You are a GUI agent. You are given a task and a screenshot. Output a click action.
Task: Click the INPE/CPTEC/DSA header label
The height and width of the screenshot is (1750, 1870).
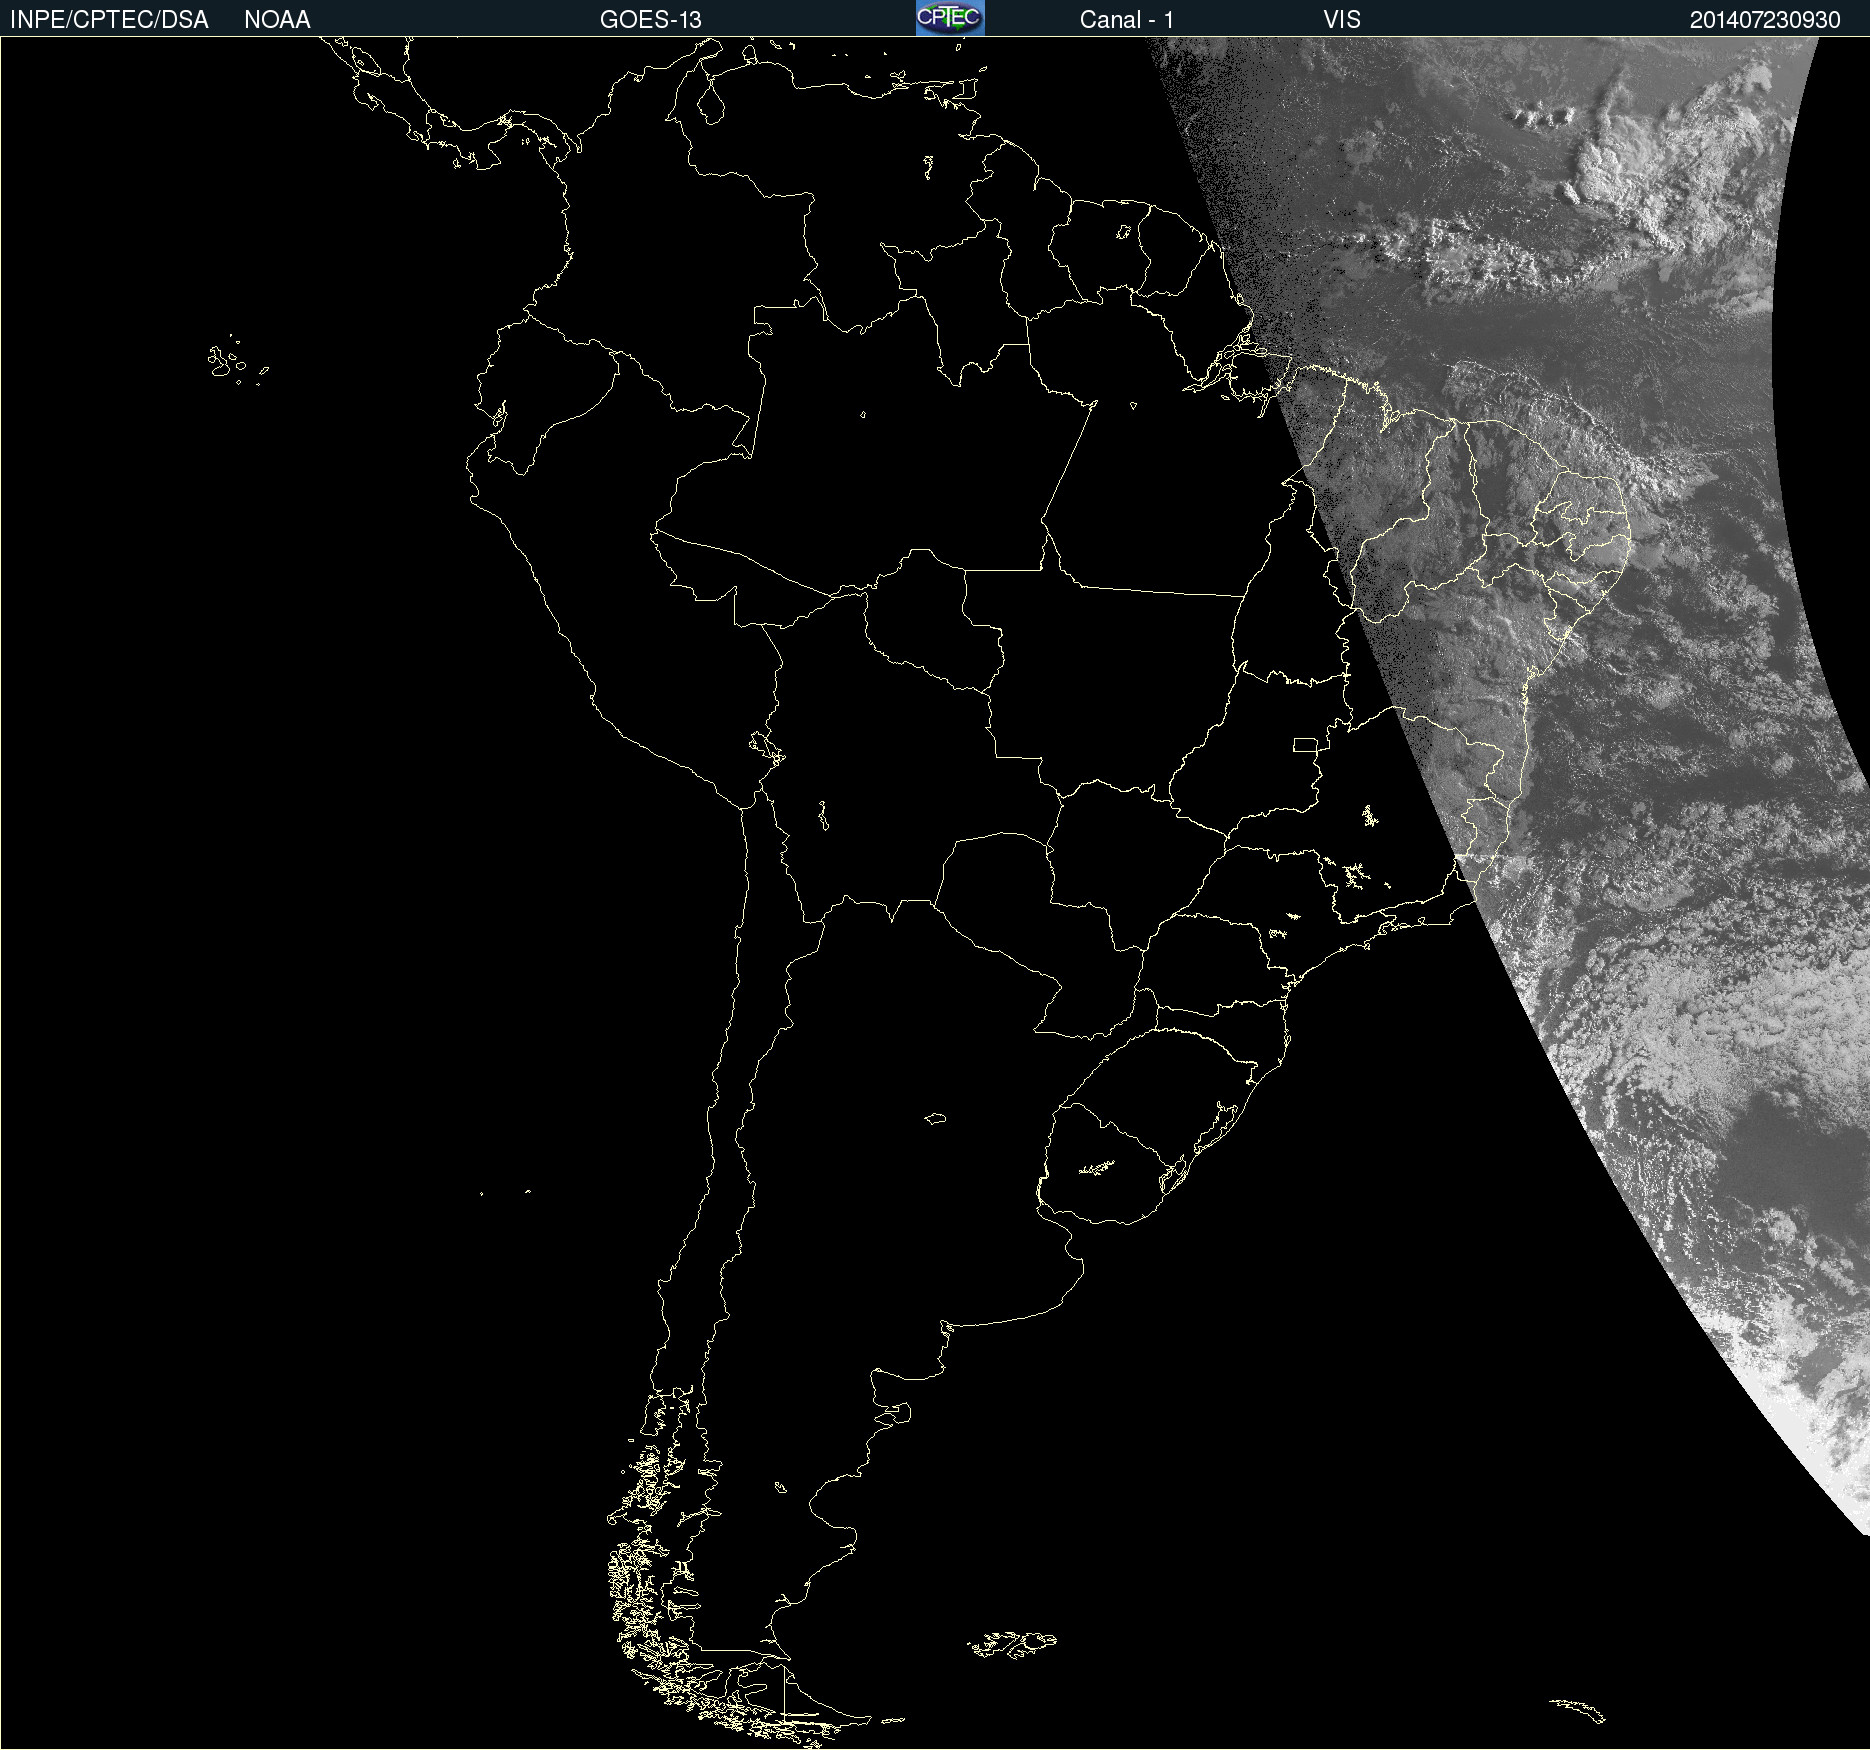coord(109,20)
